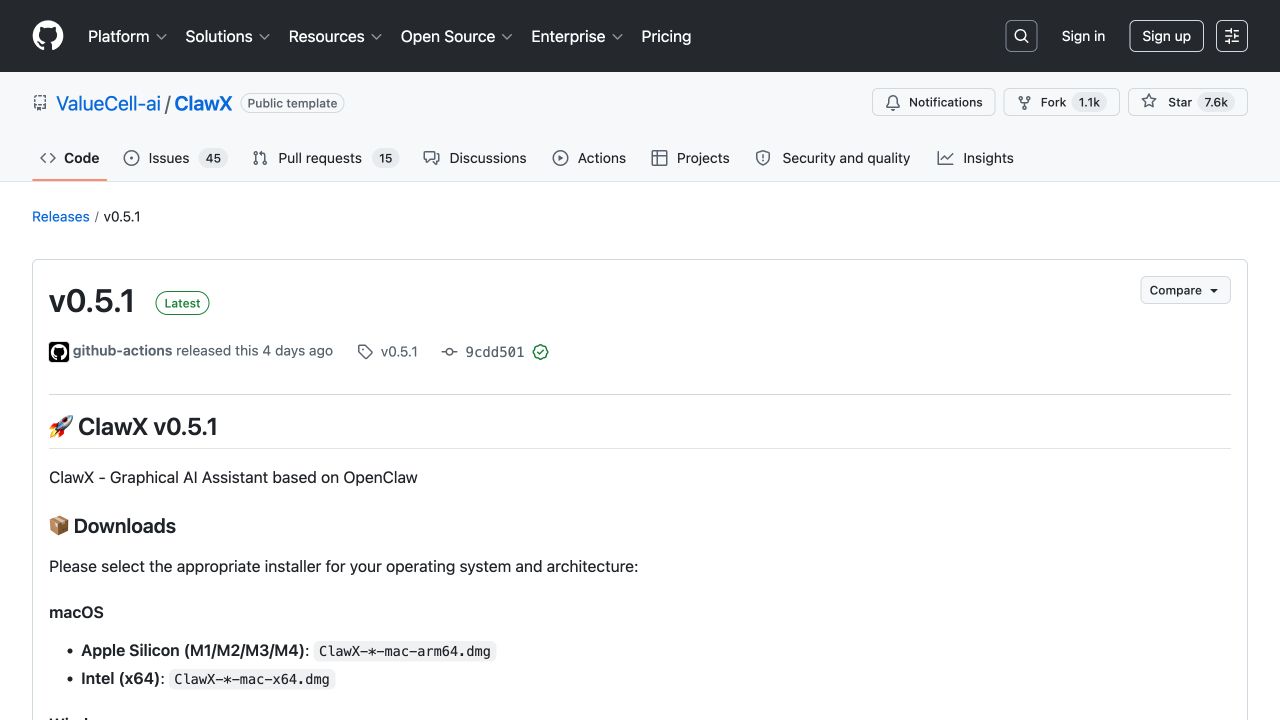Click the Notifications button
The image size is (1280, 720).
934,102
